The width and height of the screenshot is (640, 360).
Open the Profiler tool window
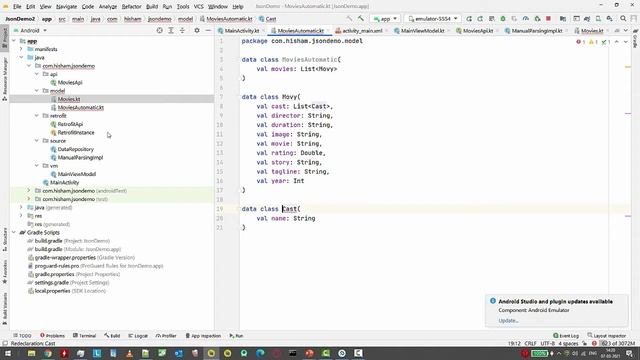166,336
